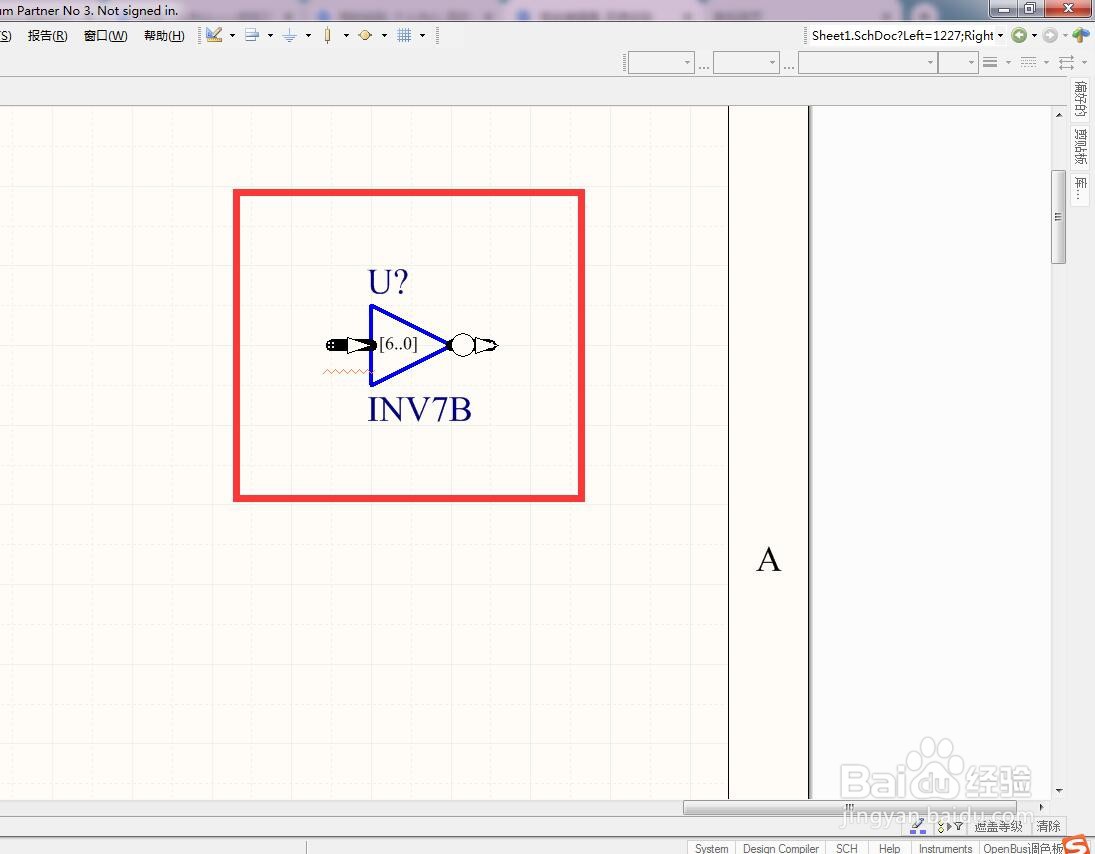Open the OpenBus调色板 panel button
The height and width of the screenshot is (854, 1095).
pyautogui.click(x=1023, y=848)
